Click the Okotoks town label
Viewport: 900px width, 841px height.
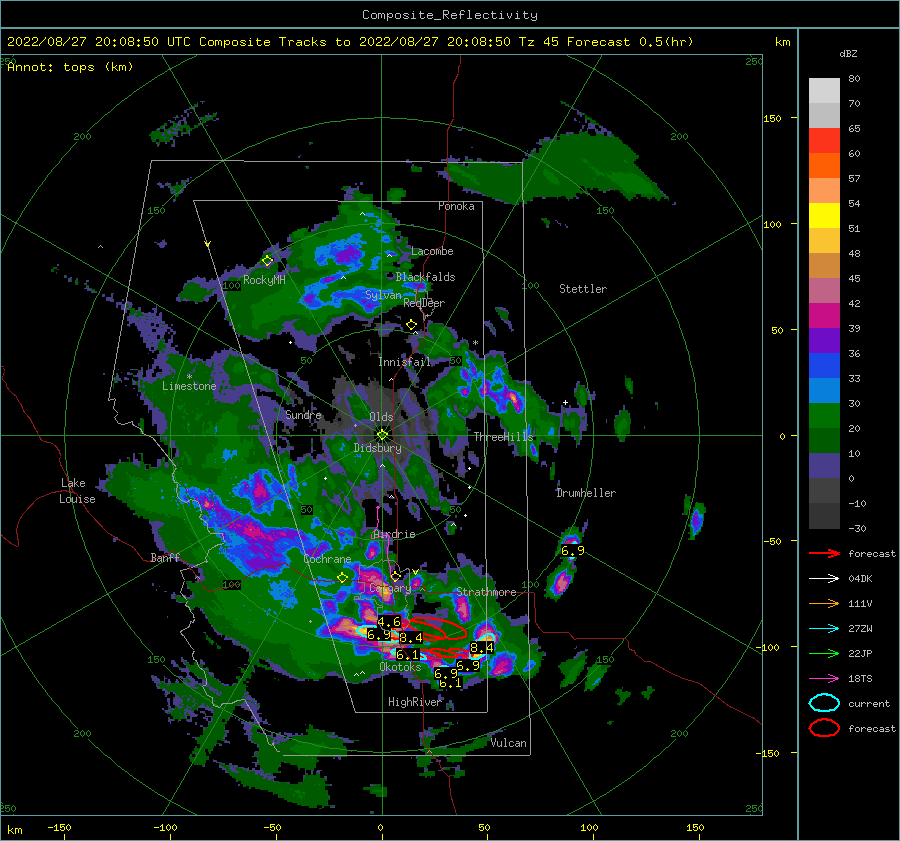point(400,667)
